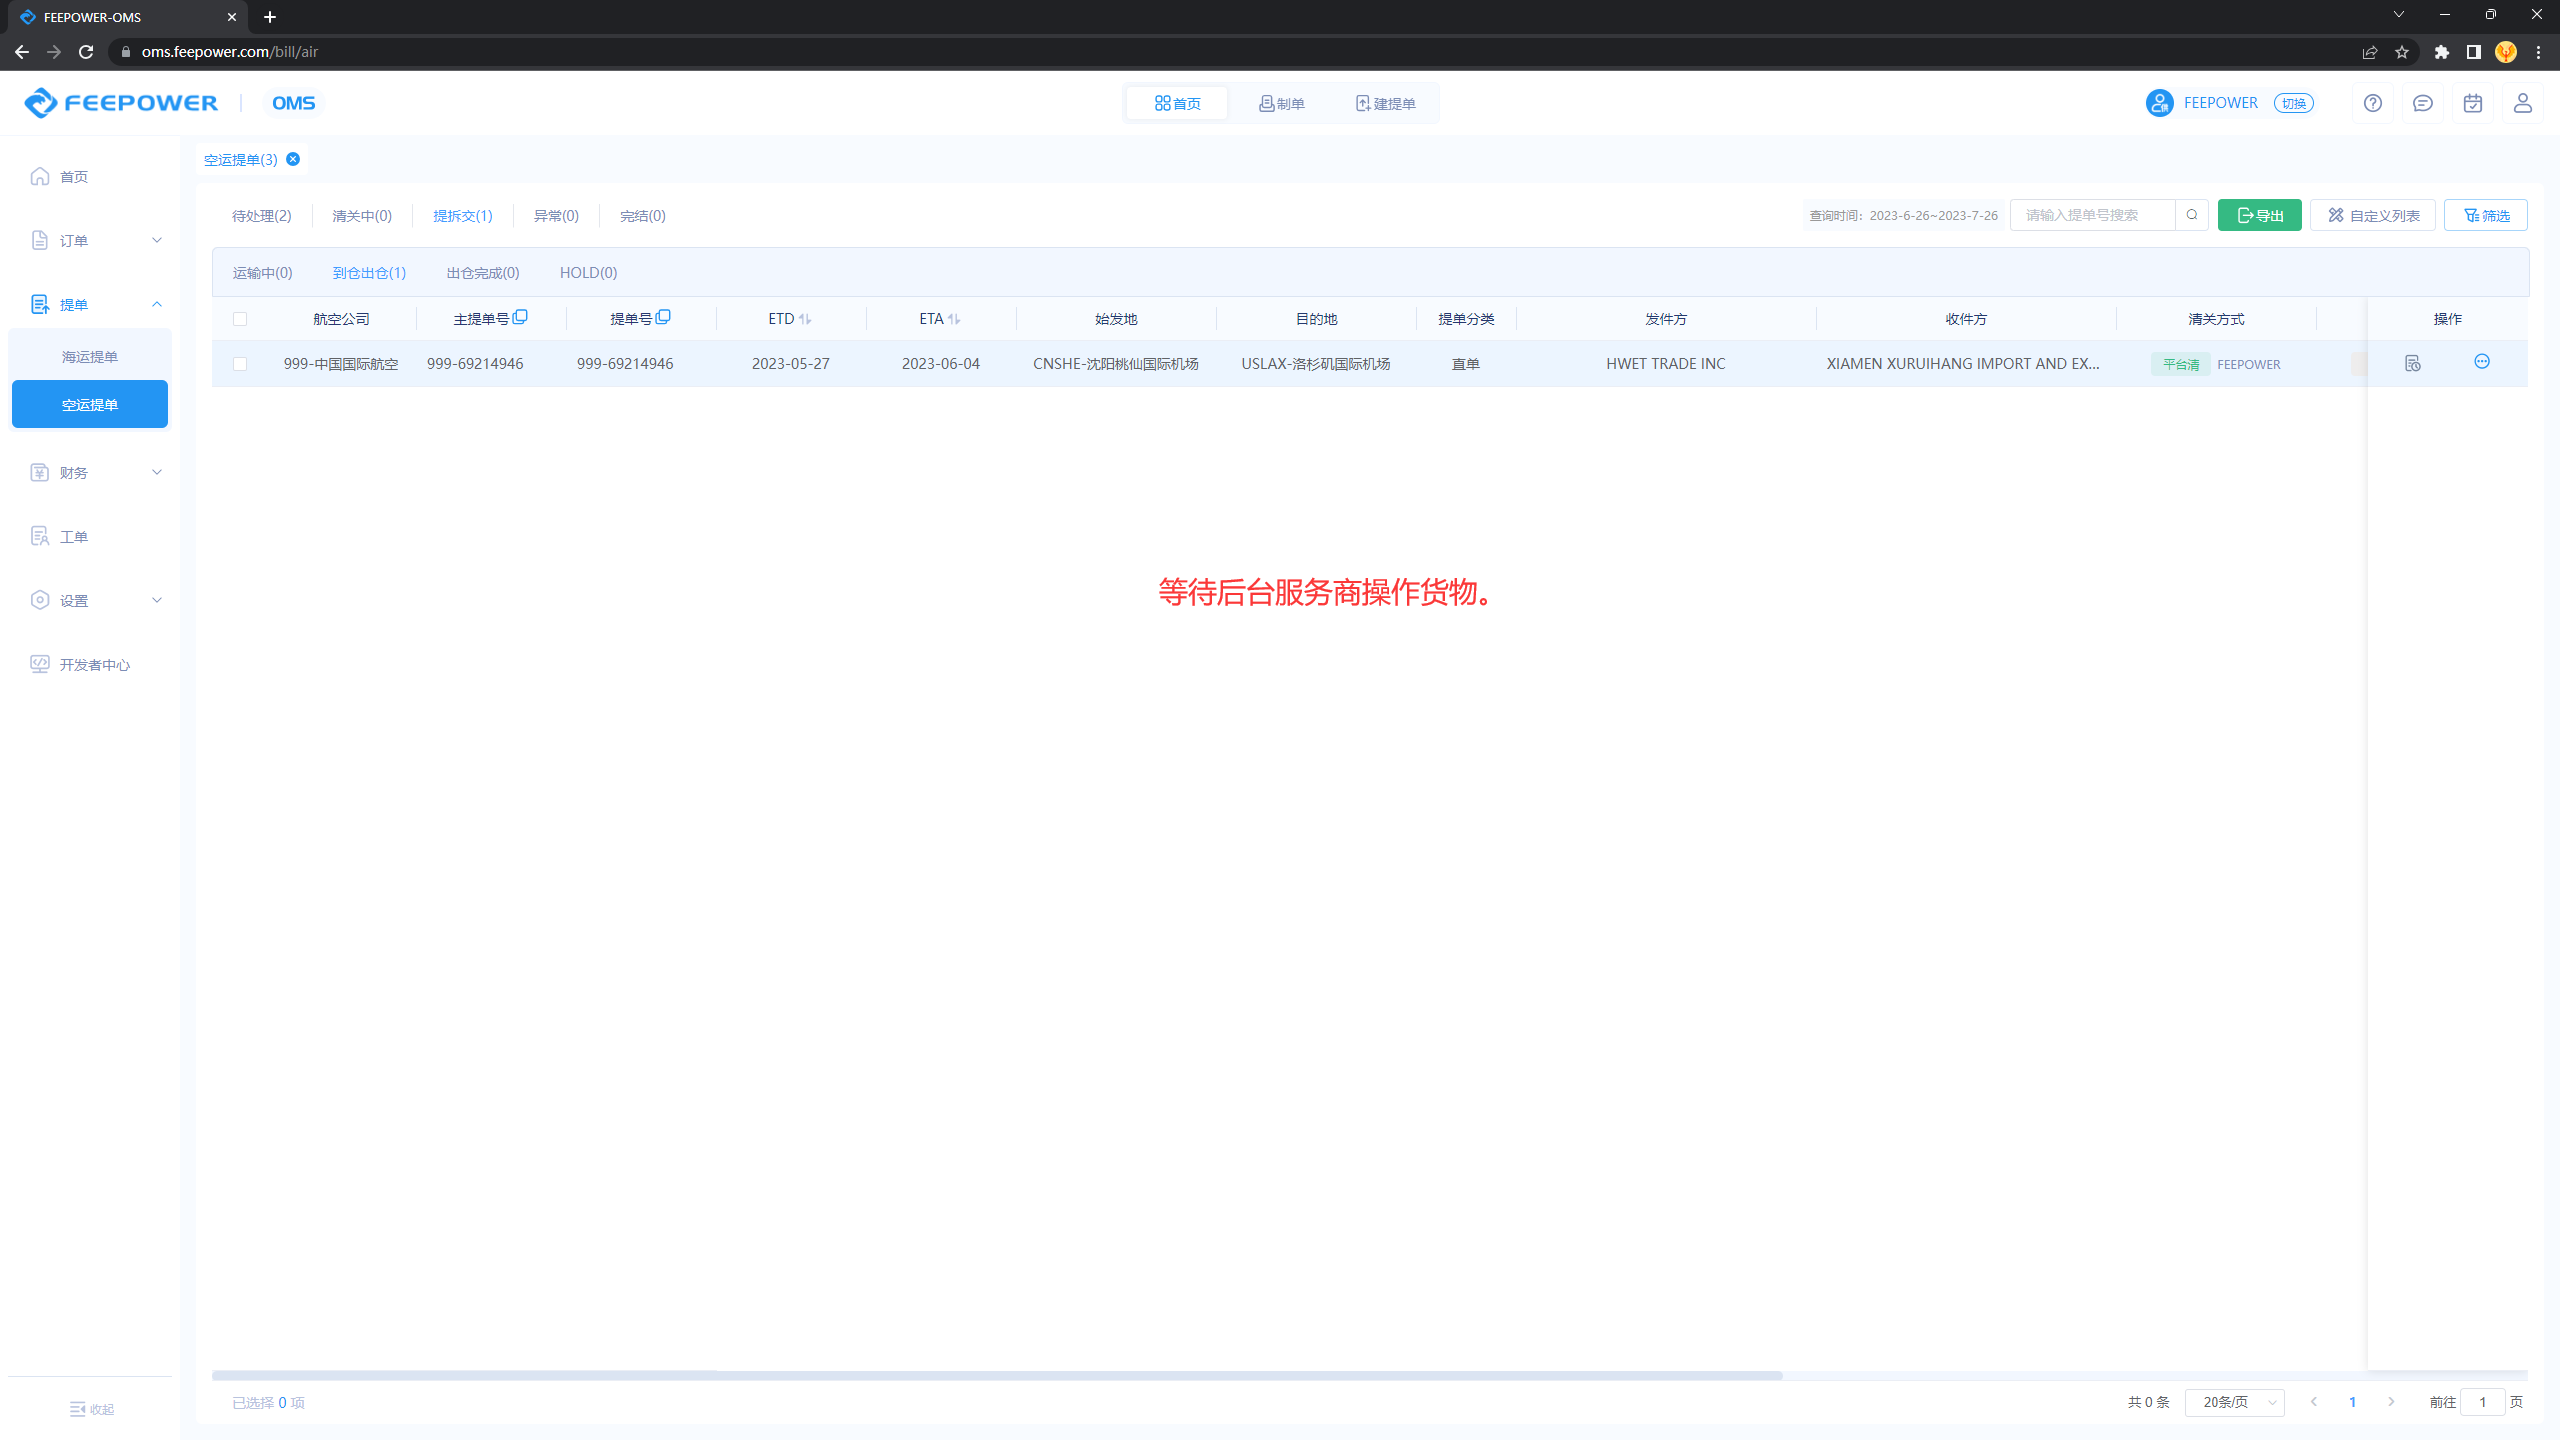The width and height of the screenshot is (2560, 1440).
Task: Open the calendar check icon
Action: (2473, 103)
